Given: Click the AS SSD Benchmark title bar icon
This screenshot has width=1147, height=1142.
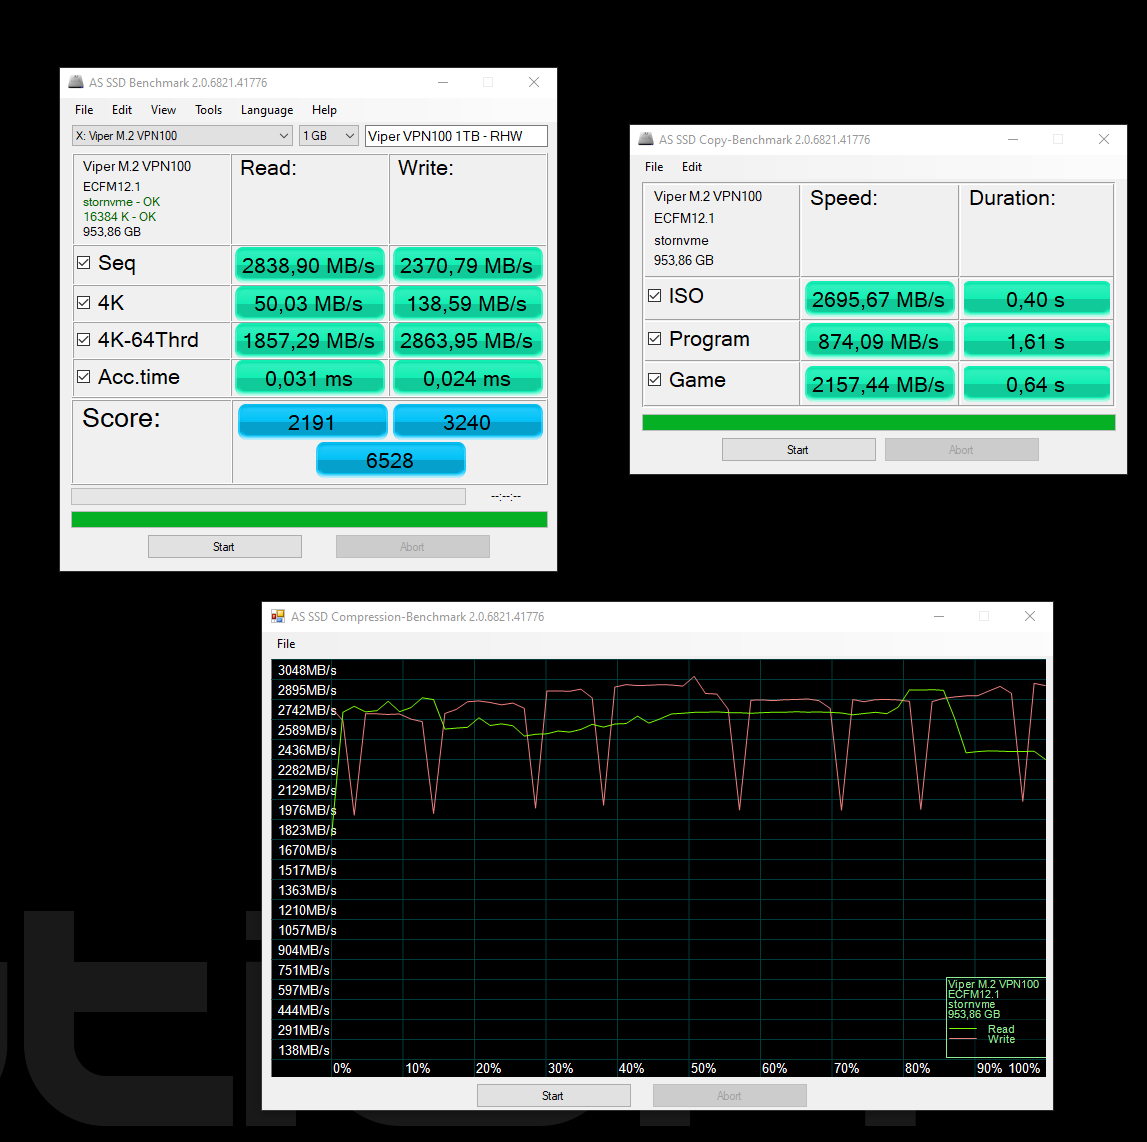Looking at the screenshot, I should (76, 82).
